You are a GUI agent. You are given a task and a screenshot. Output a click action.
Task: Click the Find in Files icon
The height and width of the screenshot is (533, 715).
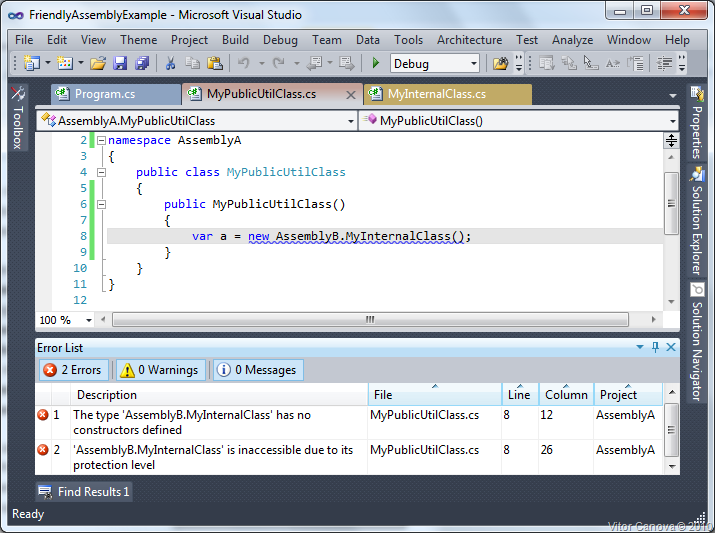click(x=500, y=63)
